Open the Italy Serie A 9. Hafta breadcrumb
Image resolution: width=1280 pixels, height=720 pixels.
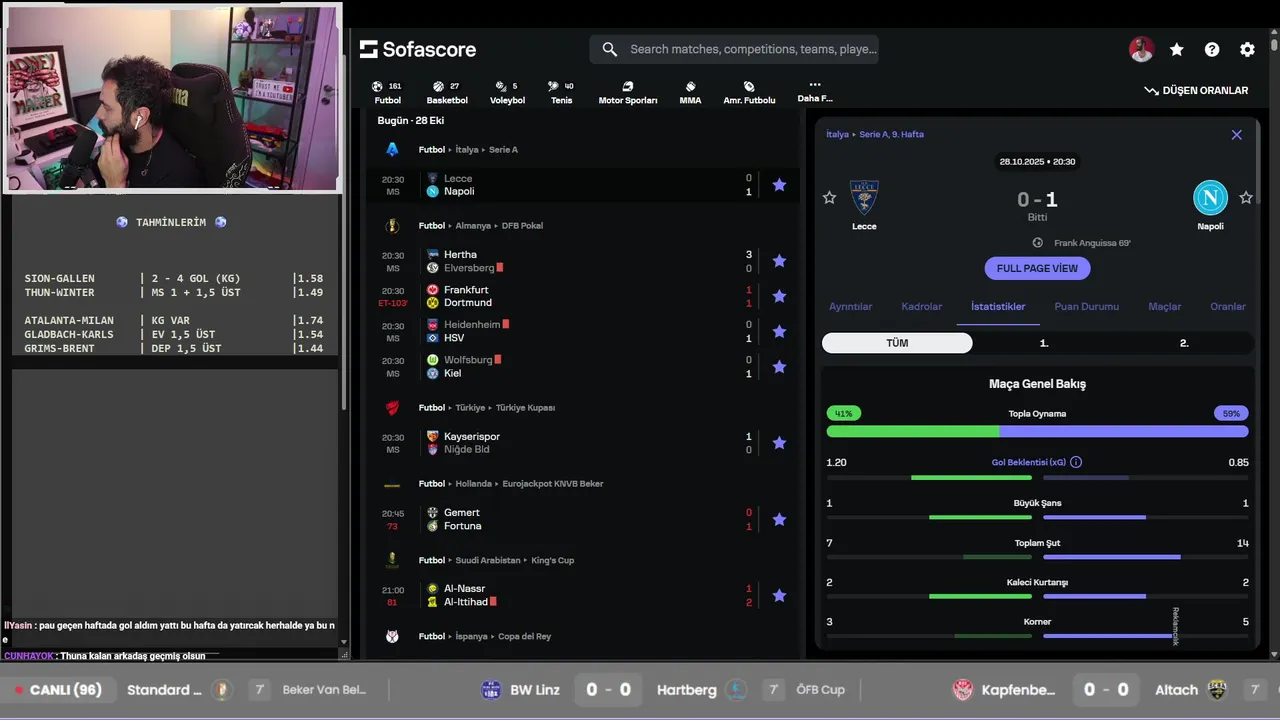[x=875, y=134]
